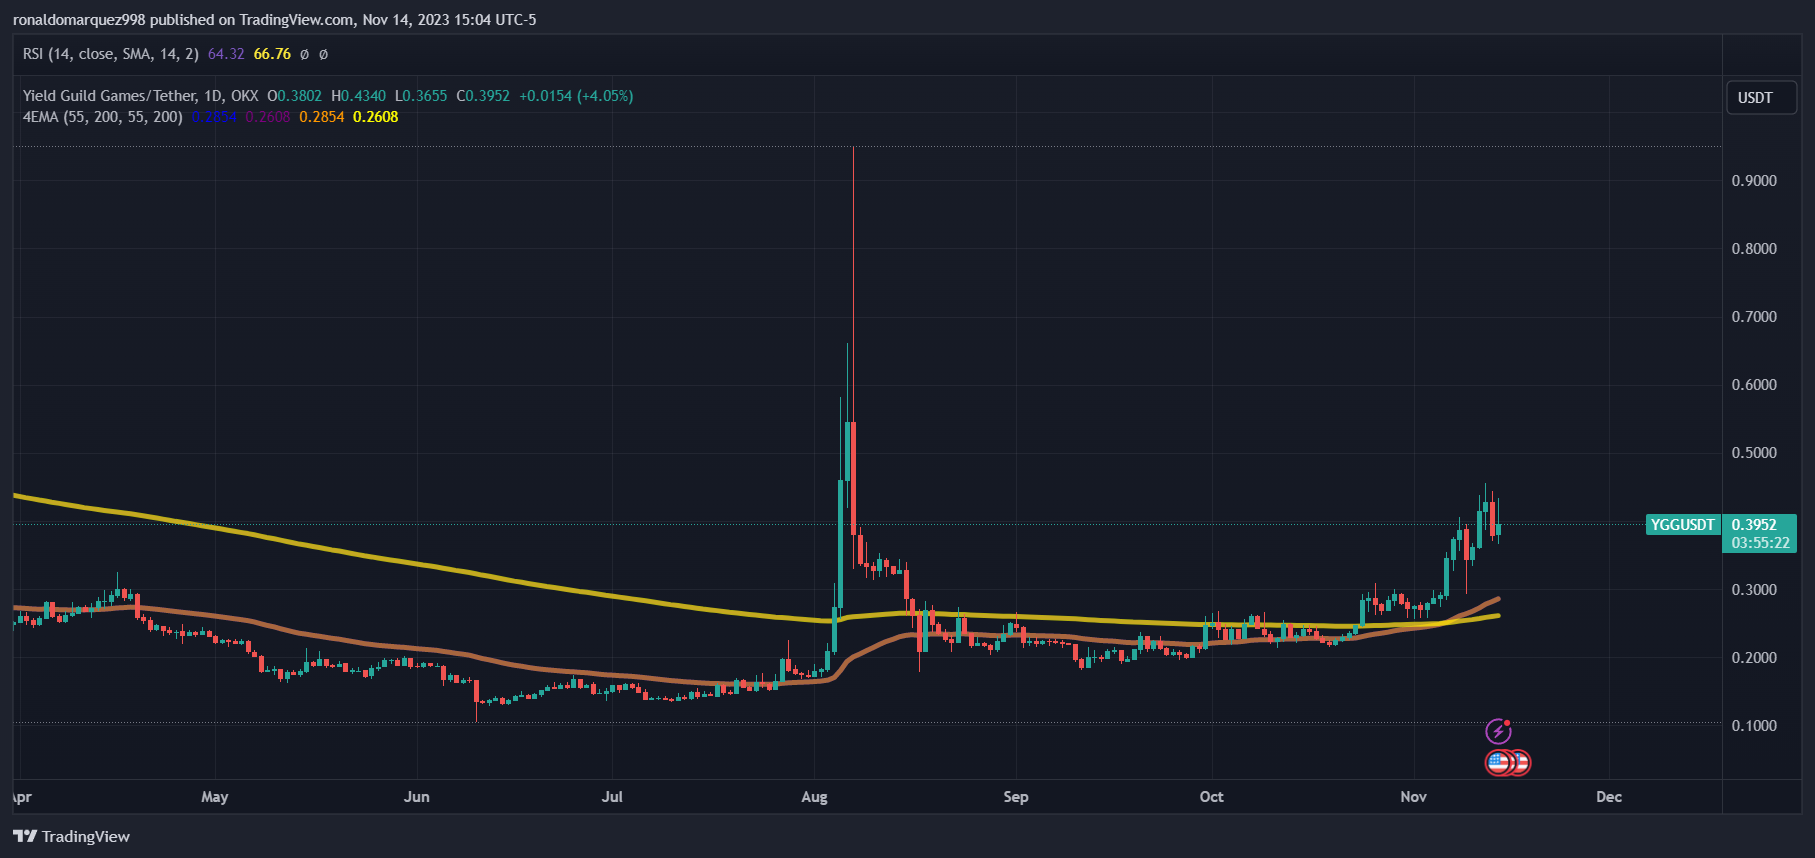This screenshot has height=858, width=1815.
Task: Click the purple lightning bolt event icon
Action: 1498,731
